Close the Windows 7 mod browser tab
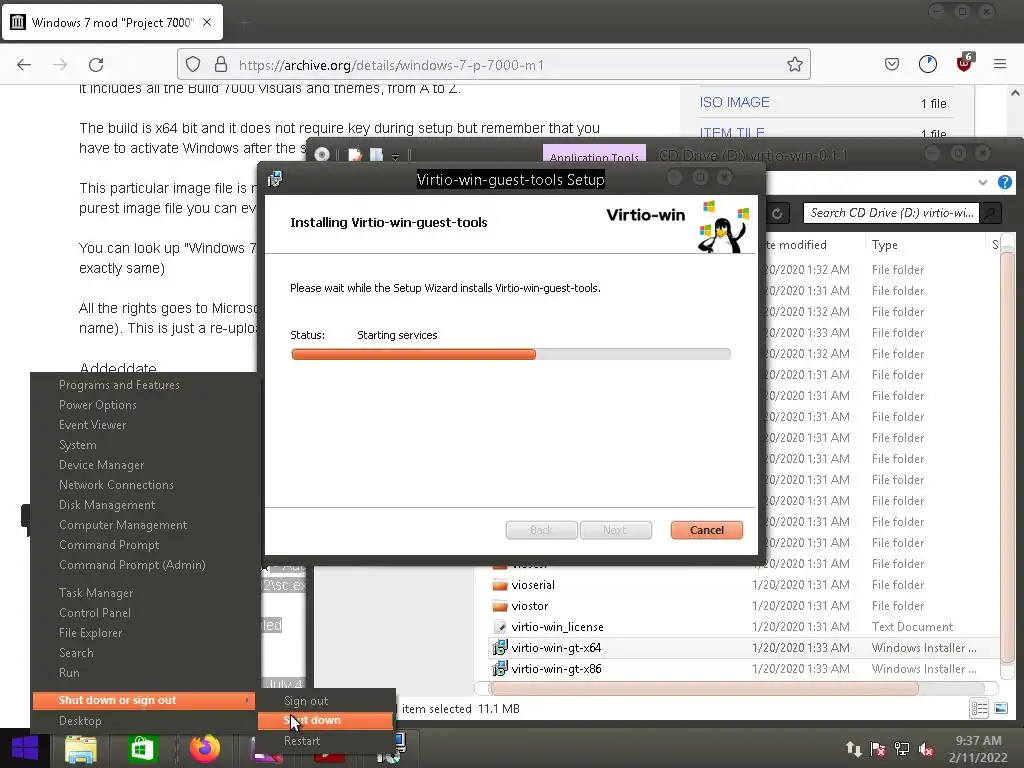The image size is (1024, 768). [x=207, y=22]
